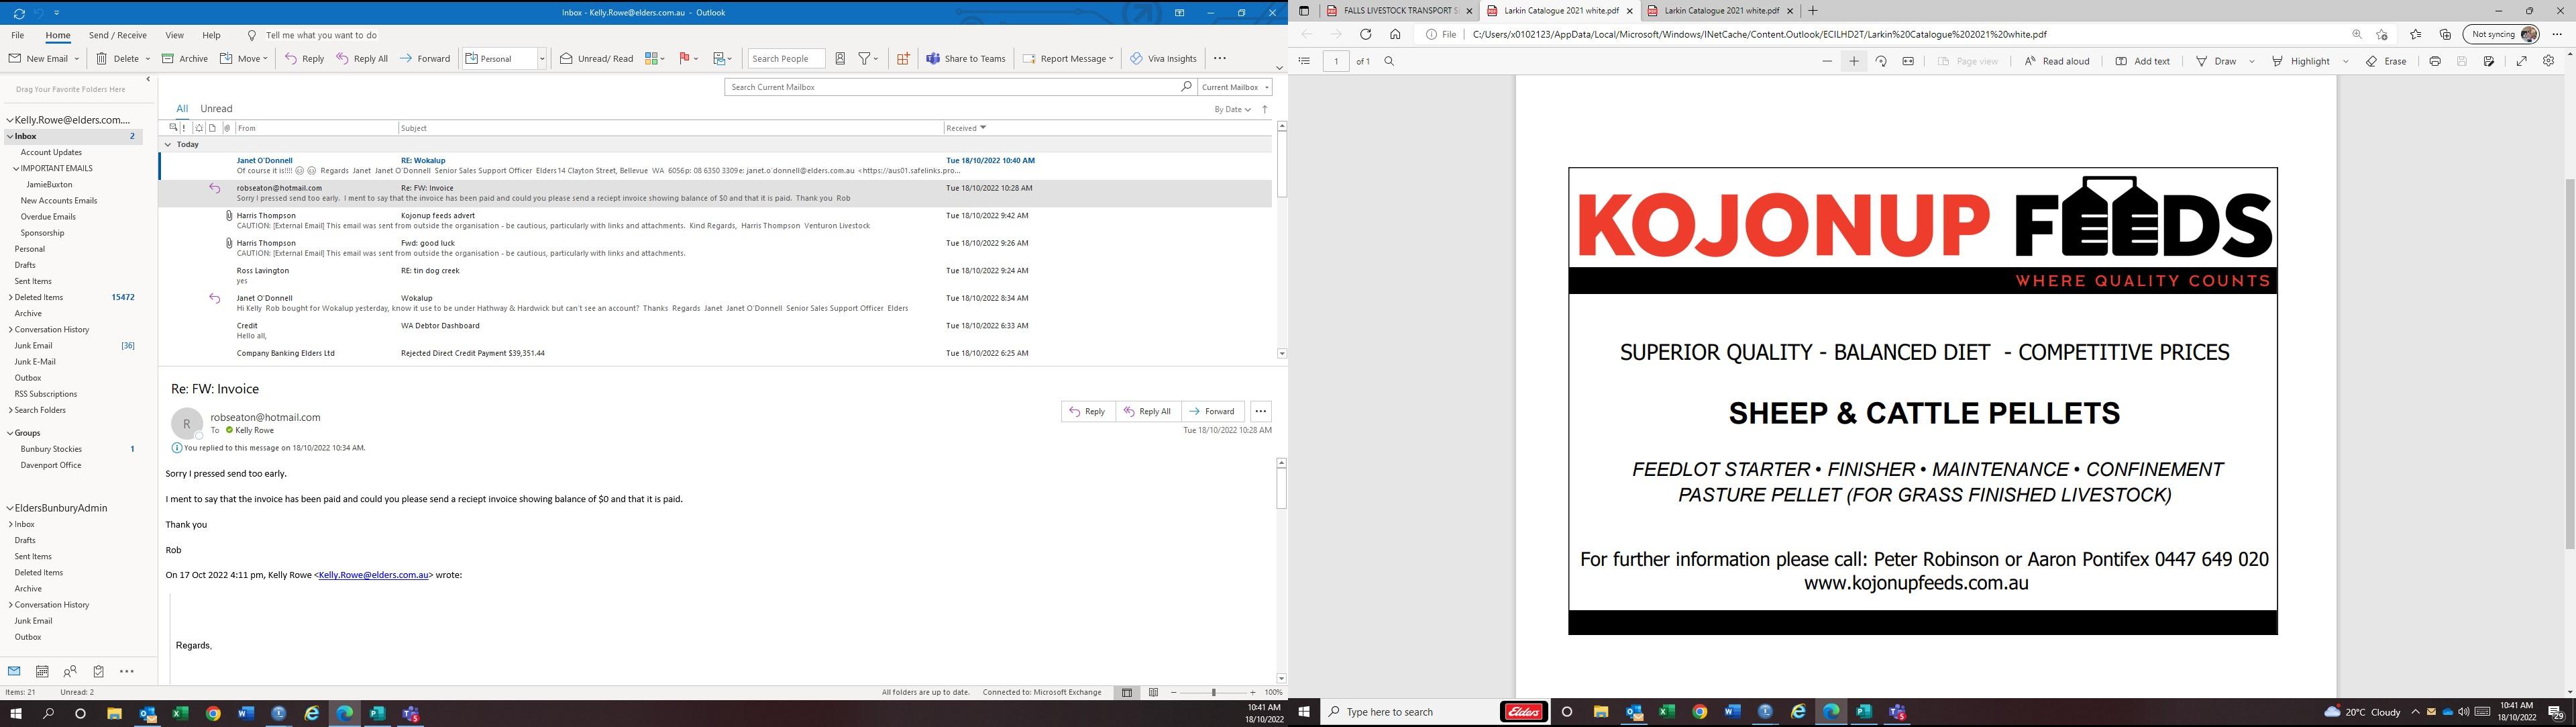Image resolution: width=2576 pixels, height=727 pixels.
Task: Click Read aloud in PDF toolbar
Action: [2057, 61]
